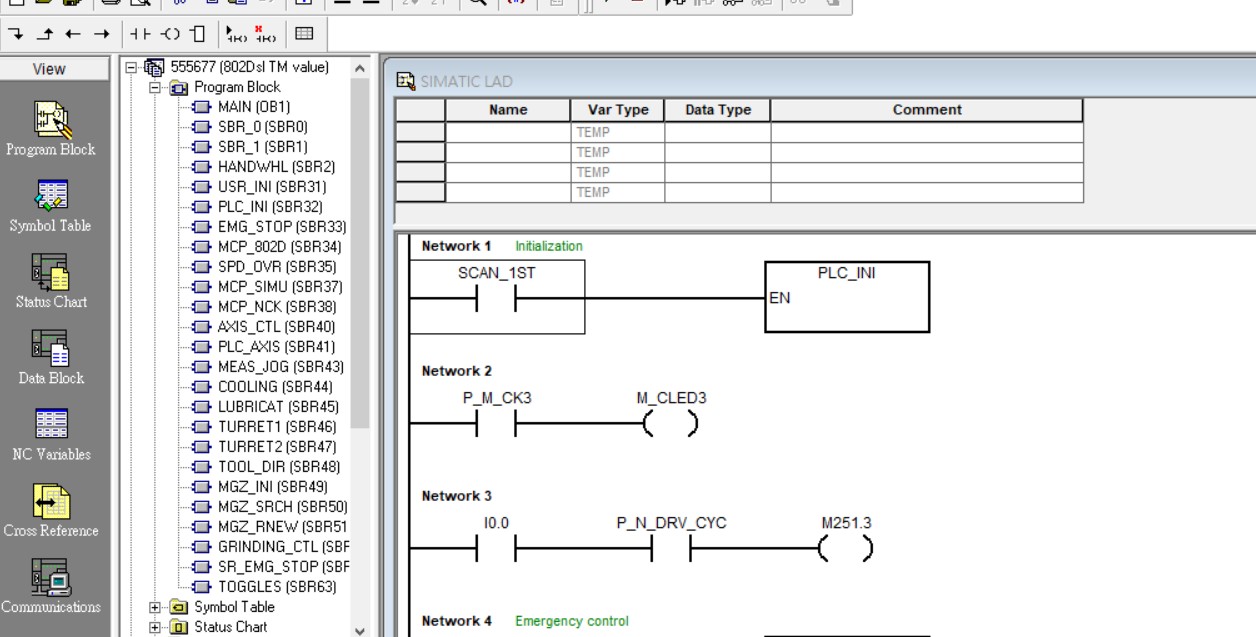Open the EMG_STOP (SBR33) subroutine

pyautogui.click(x=281, y=227)
